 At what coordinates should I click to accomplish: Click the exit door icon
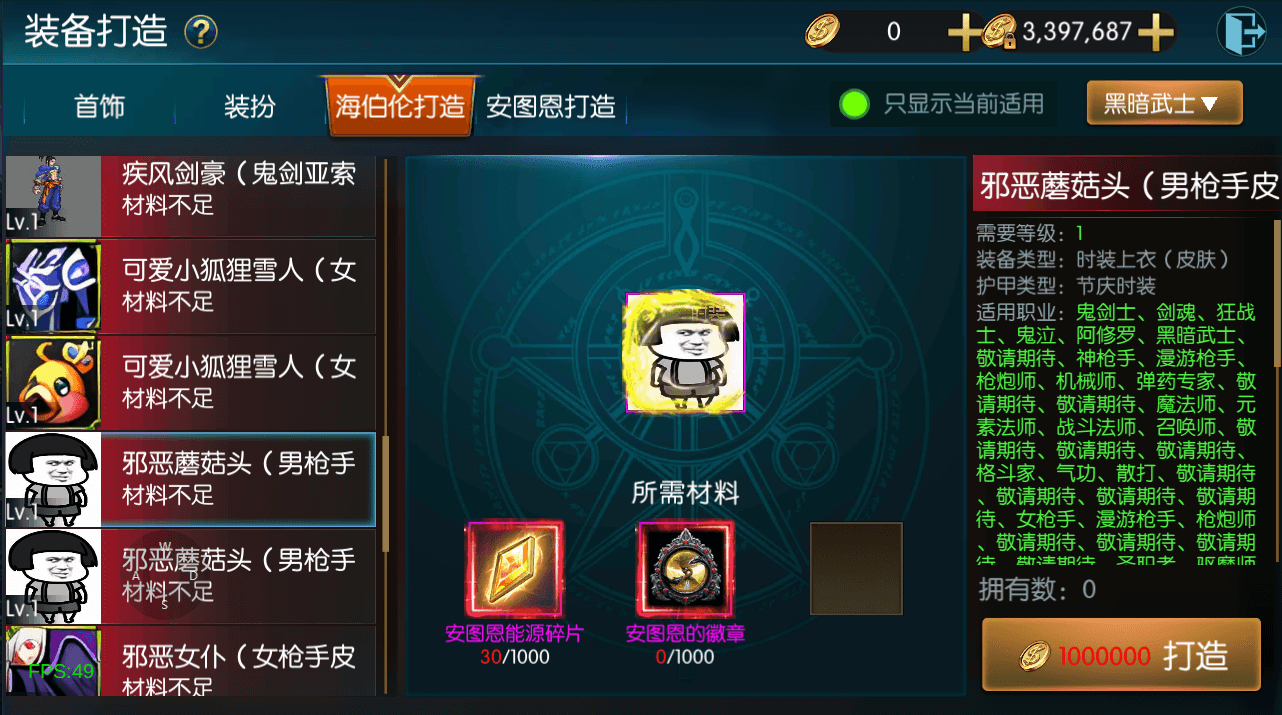pos(1241,32)
